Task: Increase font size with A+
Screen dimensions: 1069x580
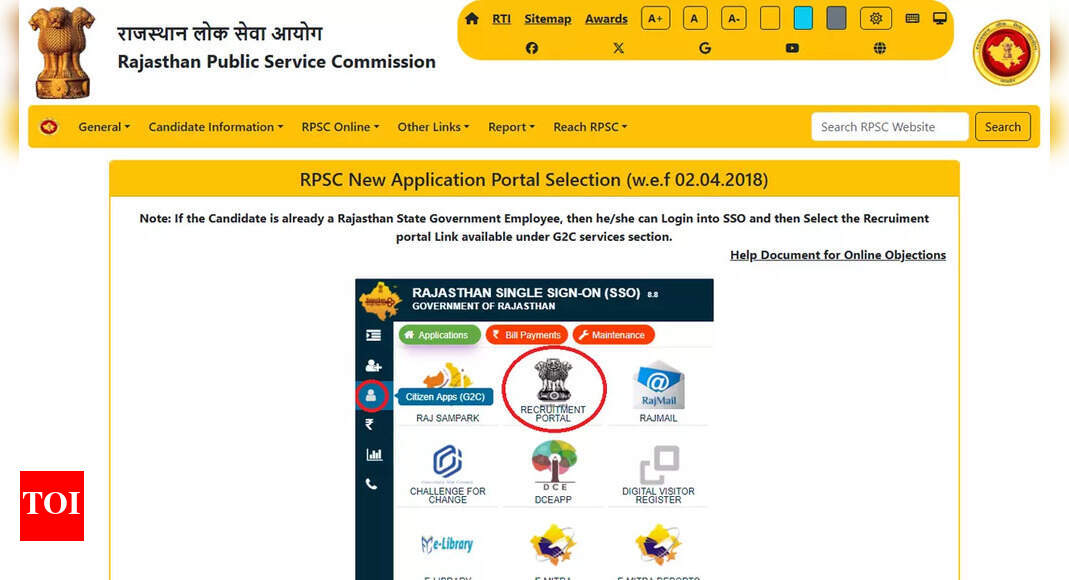Action: (x=655, y=18)
